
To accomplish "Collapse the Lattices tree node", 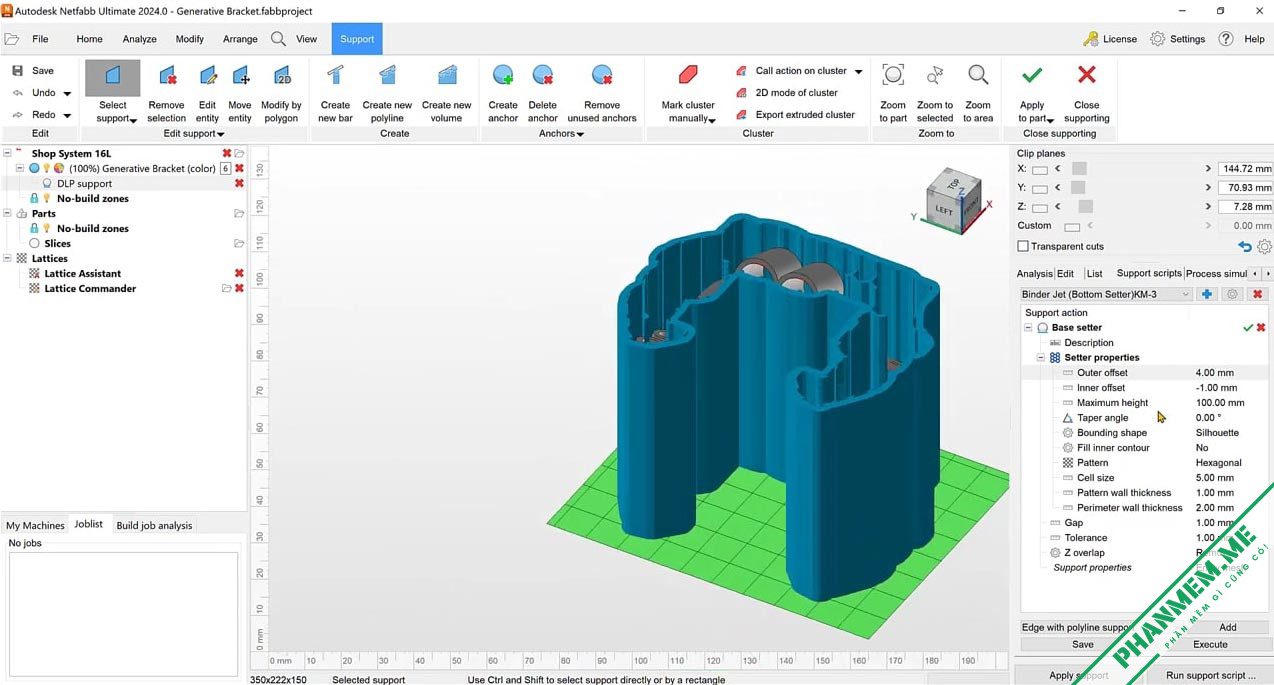I will [x=8, y=259].
